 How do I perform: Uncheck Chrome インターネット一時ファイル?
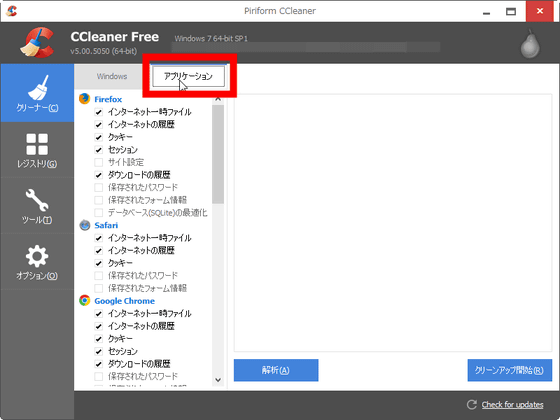point(99,314)
